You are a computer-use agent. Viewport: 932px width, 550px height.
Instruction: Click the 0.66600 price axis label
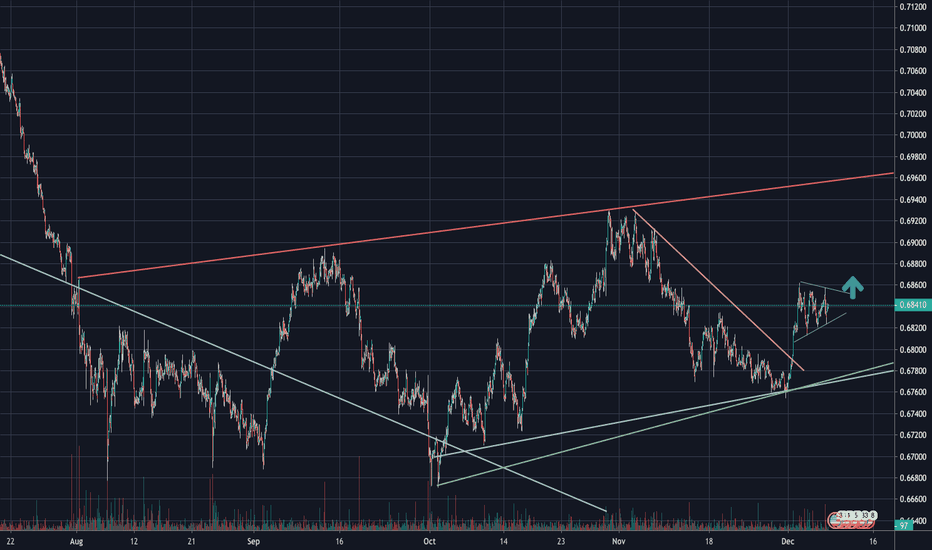point(911,499)
